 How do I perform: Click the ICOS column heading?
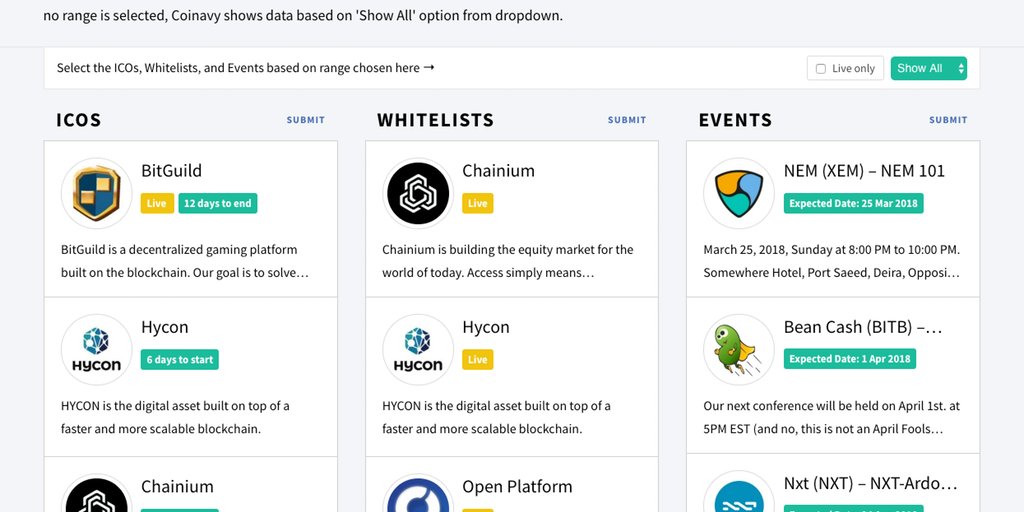(x=78, y=120)
